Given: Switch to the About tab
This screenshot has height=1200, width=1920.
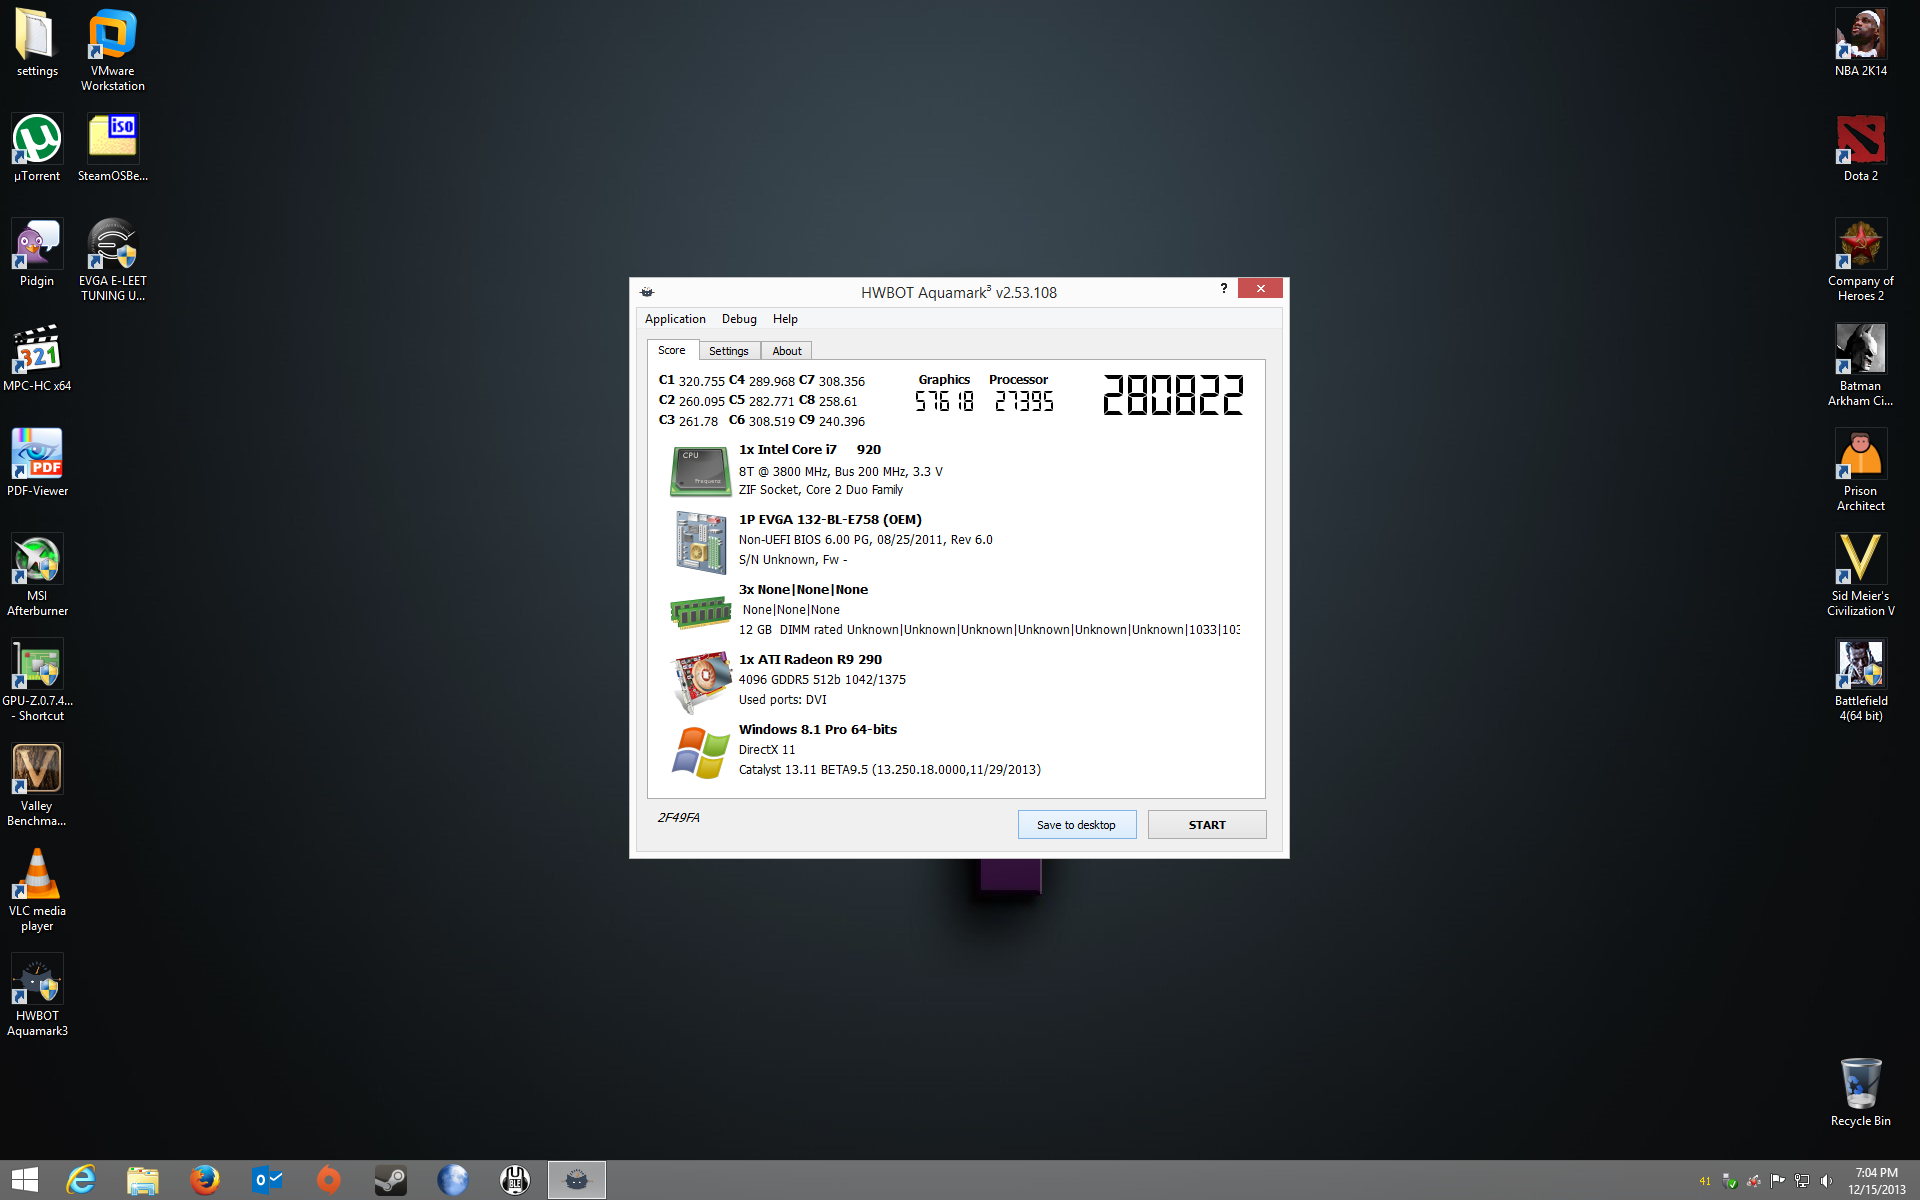Looking at the screenshot, I should [787, 351].
